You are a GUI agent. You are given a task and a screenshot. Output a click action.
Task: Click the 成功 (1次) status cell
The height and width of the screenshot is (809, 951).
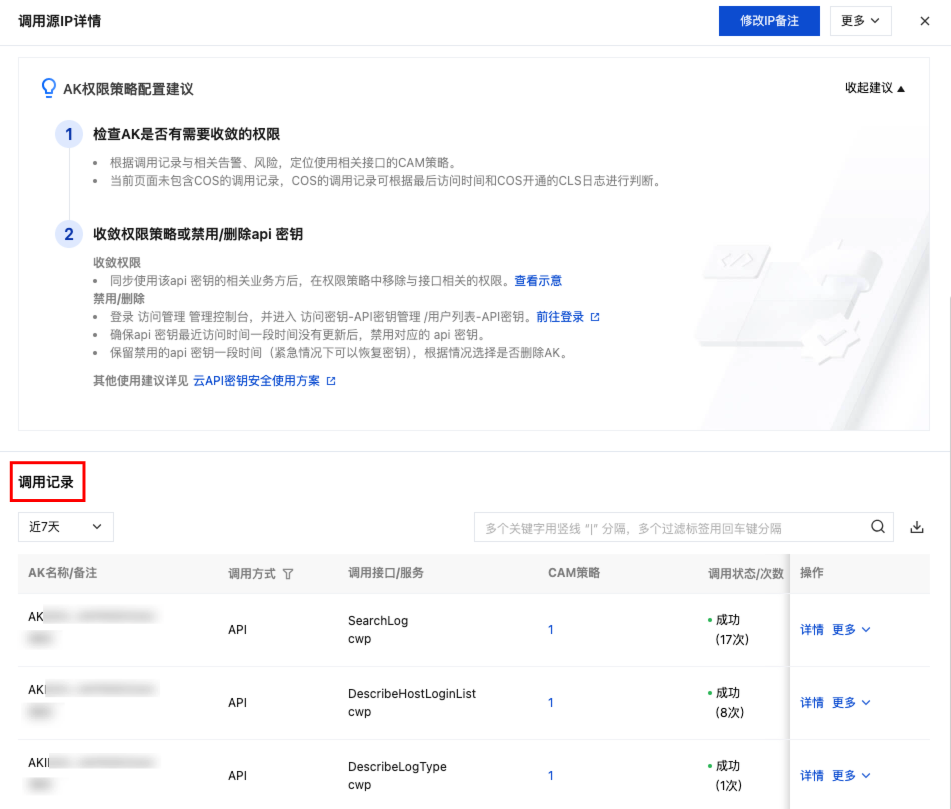[726, 775]
